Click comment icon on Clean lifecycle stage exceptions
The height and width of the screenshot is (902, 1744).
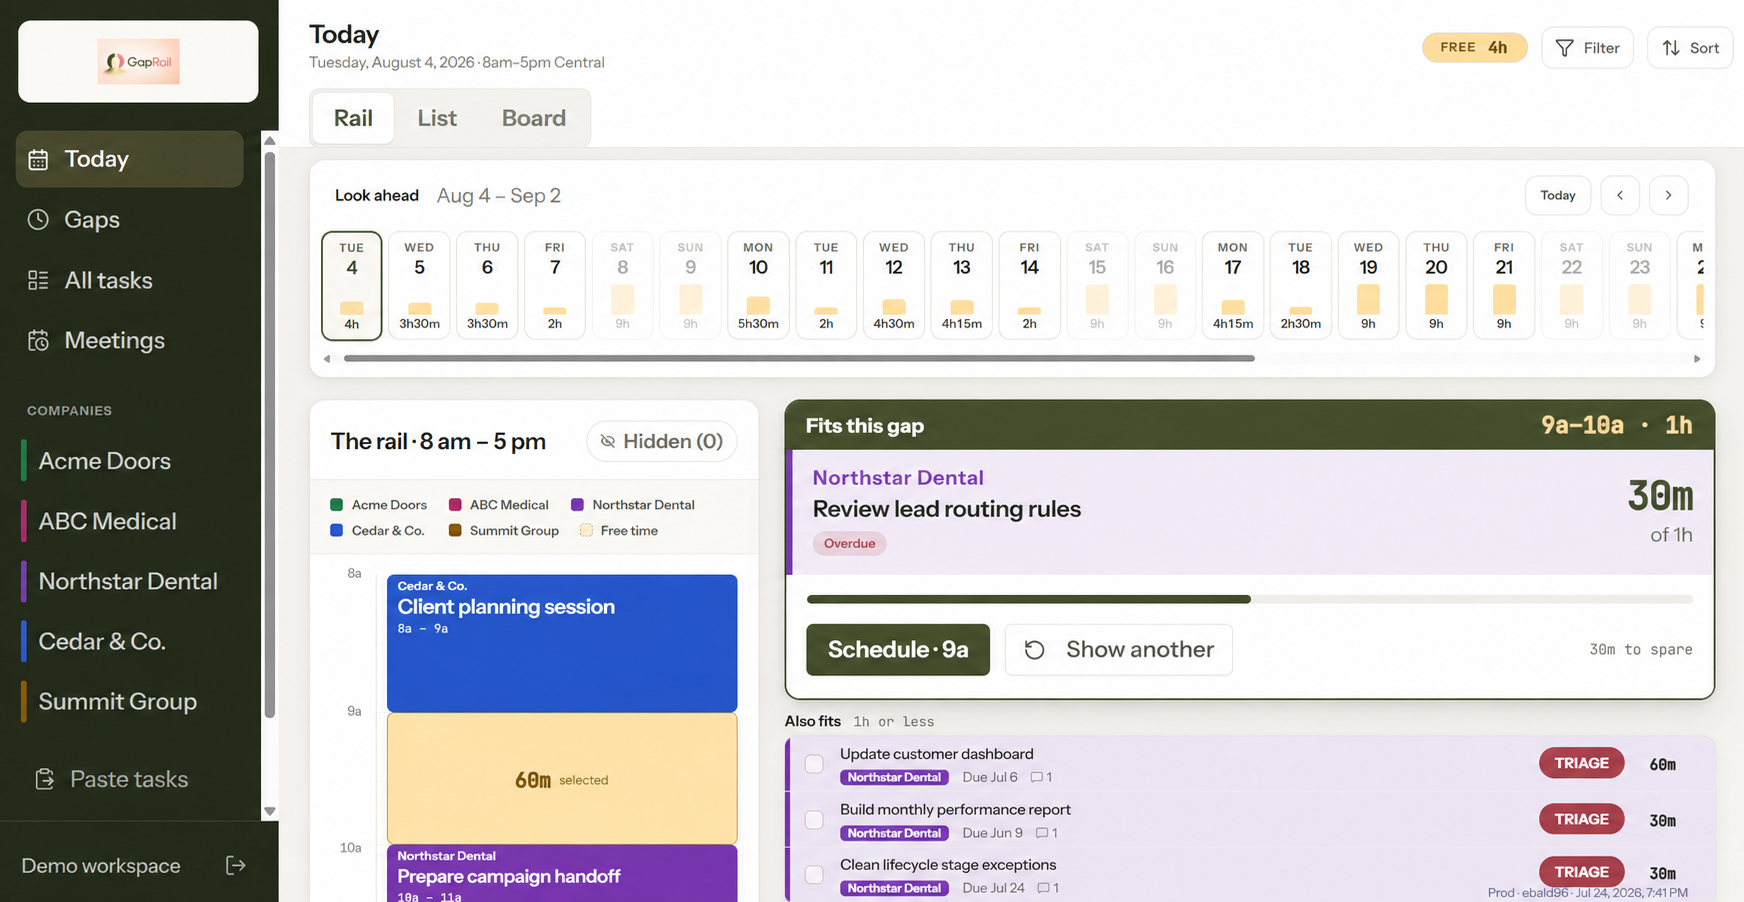[x=1044, y=888]
